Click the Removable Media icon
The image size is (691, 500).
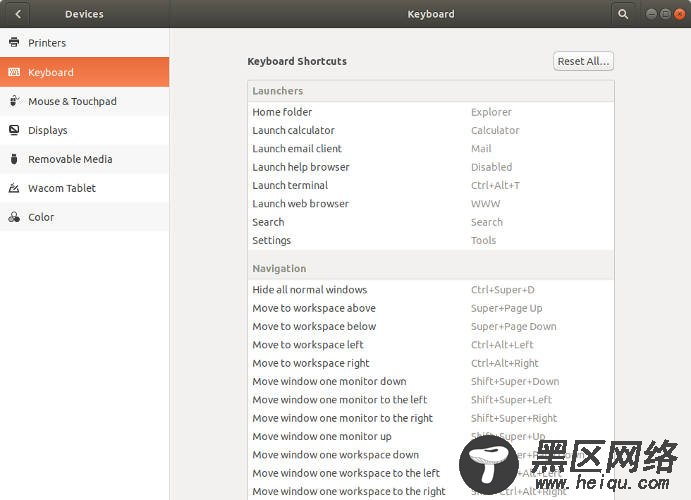14,159
